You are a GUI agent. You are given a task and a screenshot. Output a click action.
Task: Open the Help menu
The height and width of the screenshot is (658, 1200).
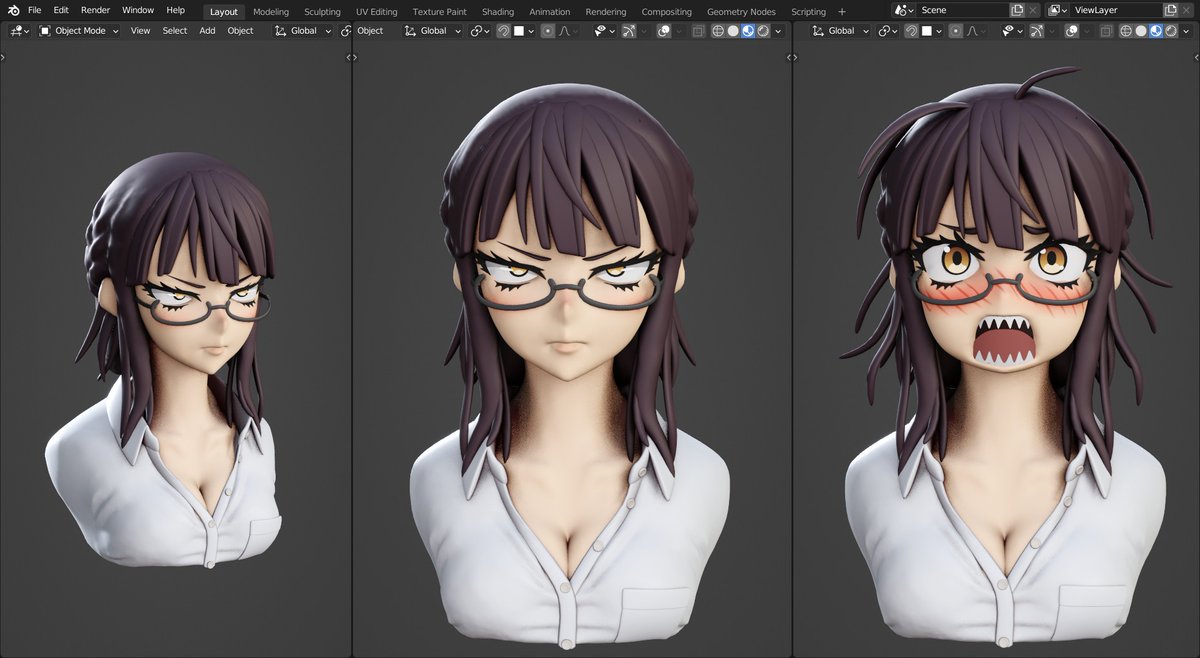[175, 10]
